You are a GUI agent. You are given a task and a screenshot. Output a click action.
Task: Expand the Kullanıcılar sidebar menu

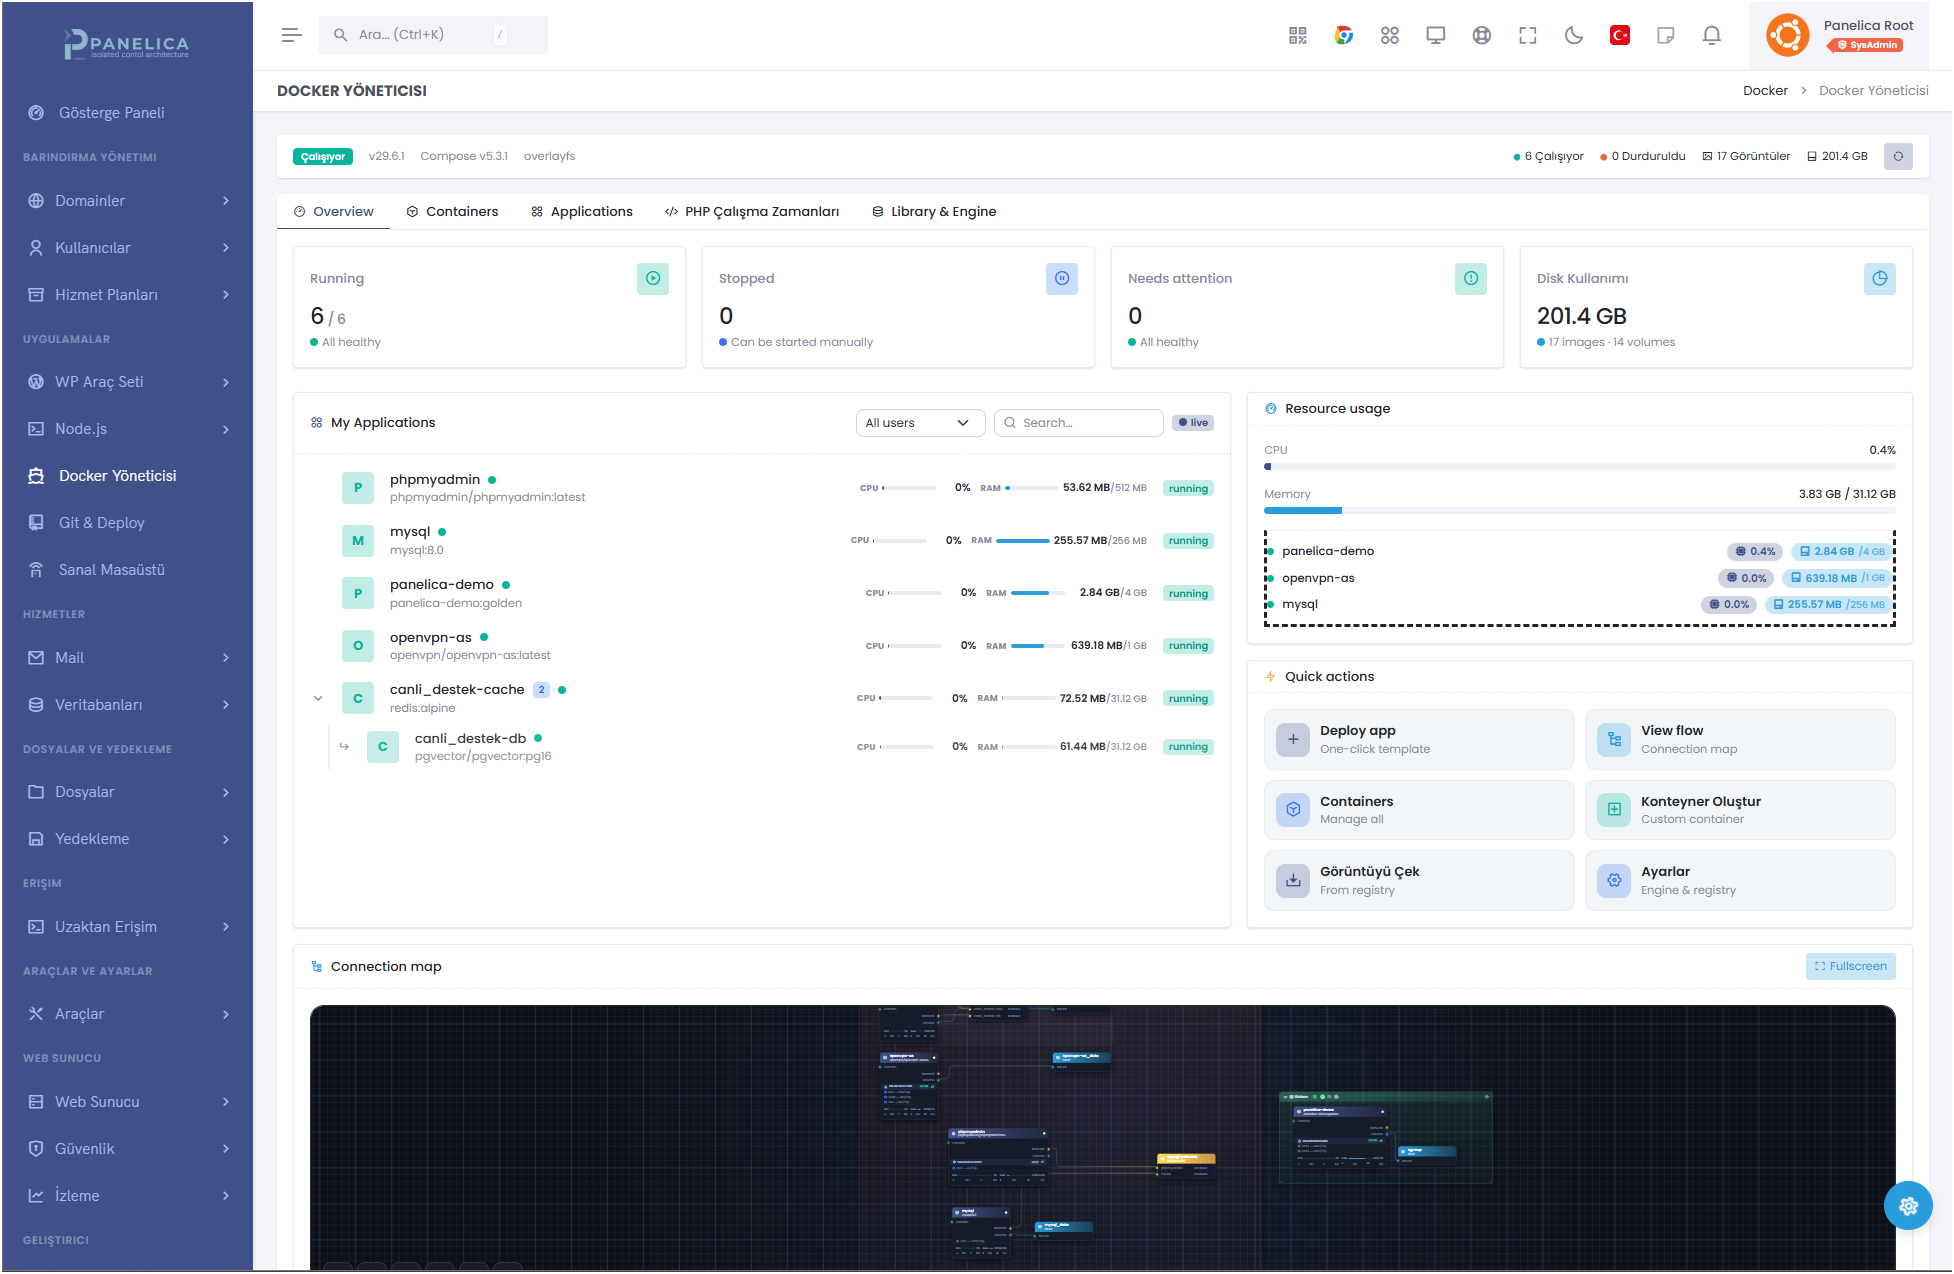point(127,248)
